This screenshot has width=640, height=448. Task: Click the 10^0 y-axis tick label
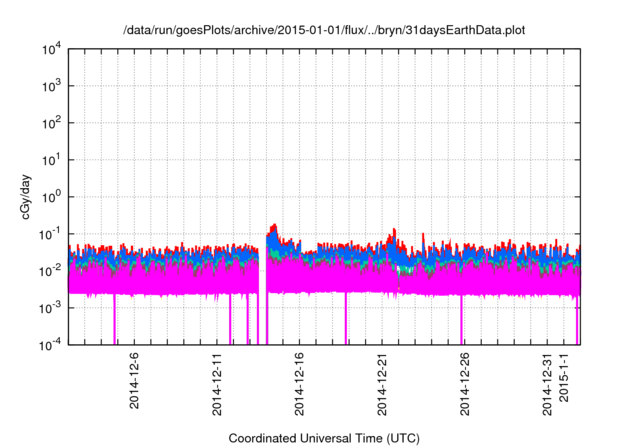pyautogui.click(x=52, y=196)
